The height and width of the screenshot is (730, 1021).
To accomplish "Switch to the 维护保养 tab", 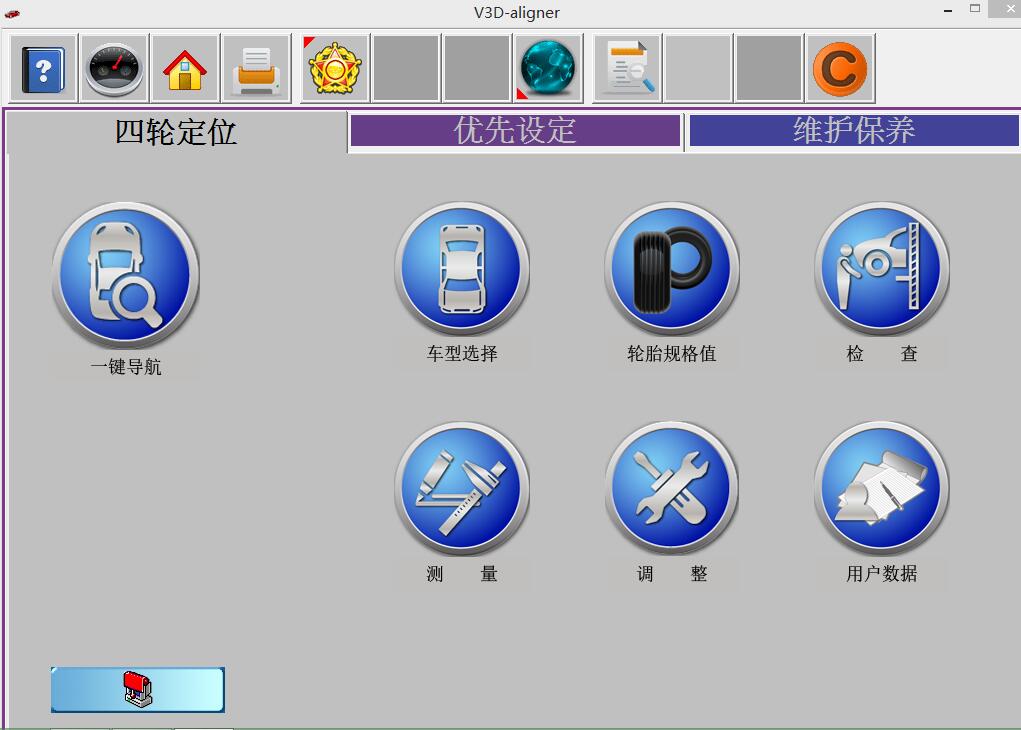I will coord(854,131).
